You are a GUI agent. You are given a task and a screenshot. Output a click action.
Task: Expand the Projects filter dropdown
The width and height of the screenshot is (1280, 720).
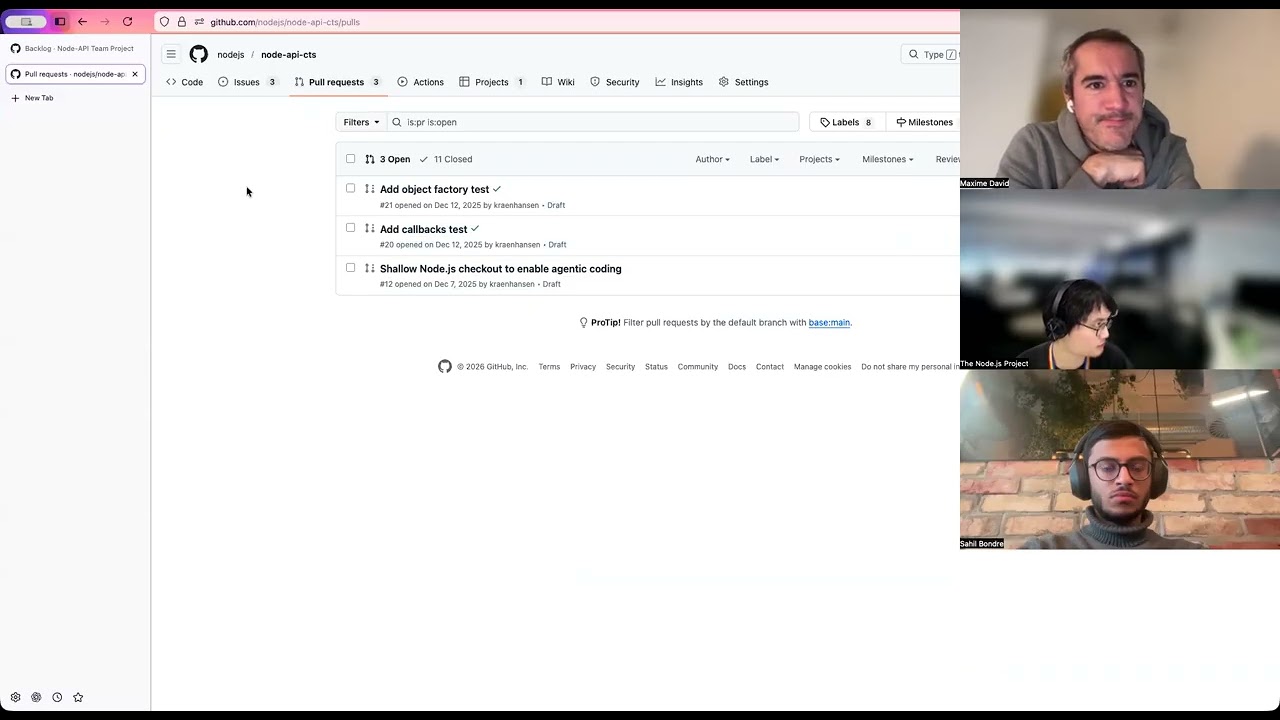tap(819, 159)
